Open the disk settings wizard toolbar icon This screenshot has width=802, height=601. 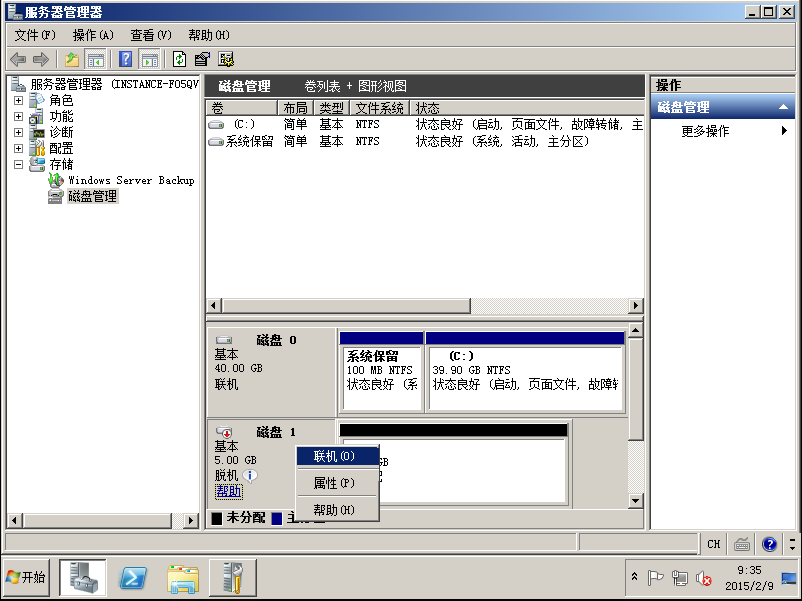point(226,59)
